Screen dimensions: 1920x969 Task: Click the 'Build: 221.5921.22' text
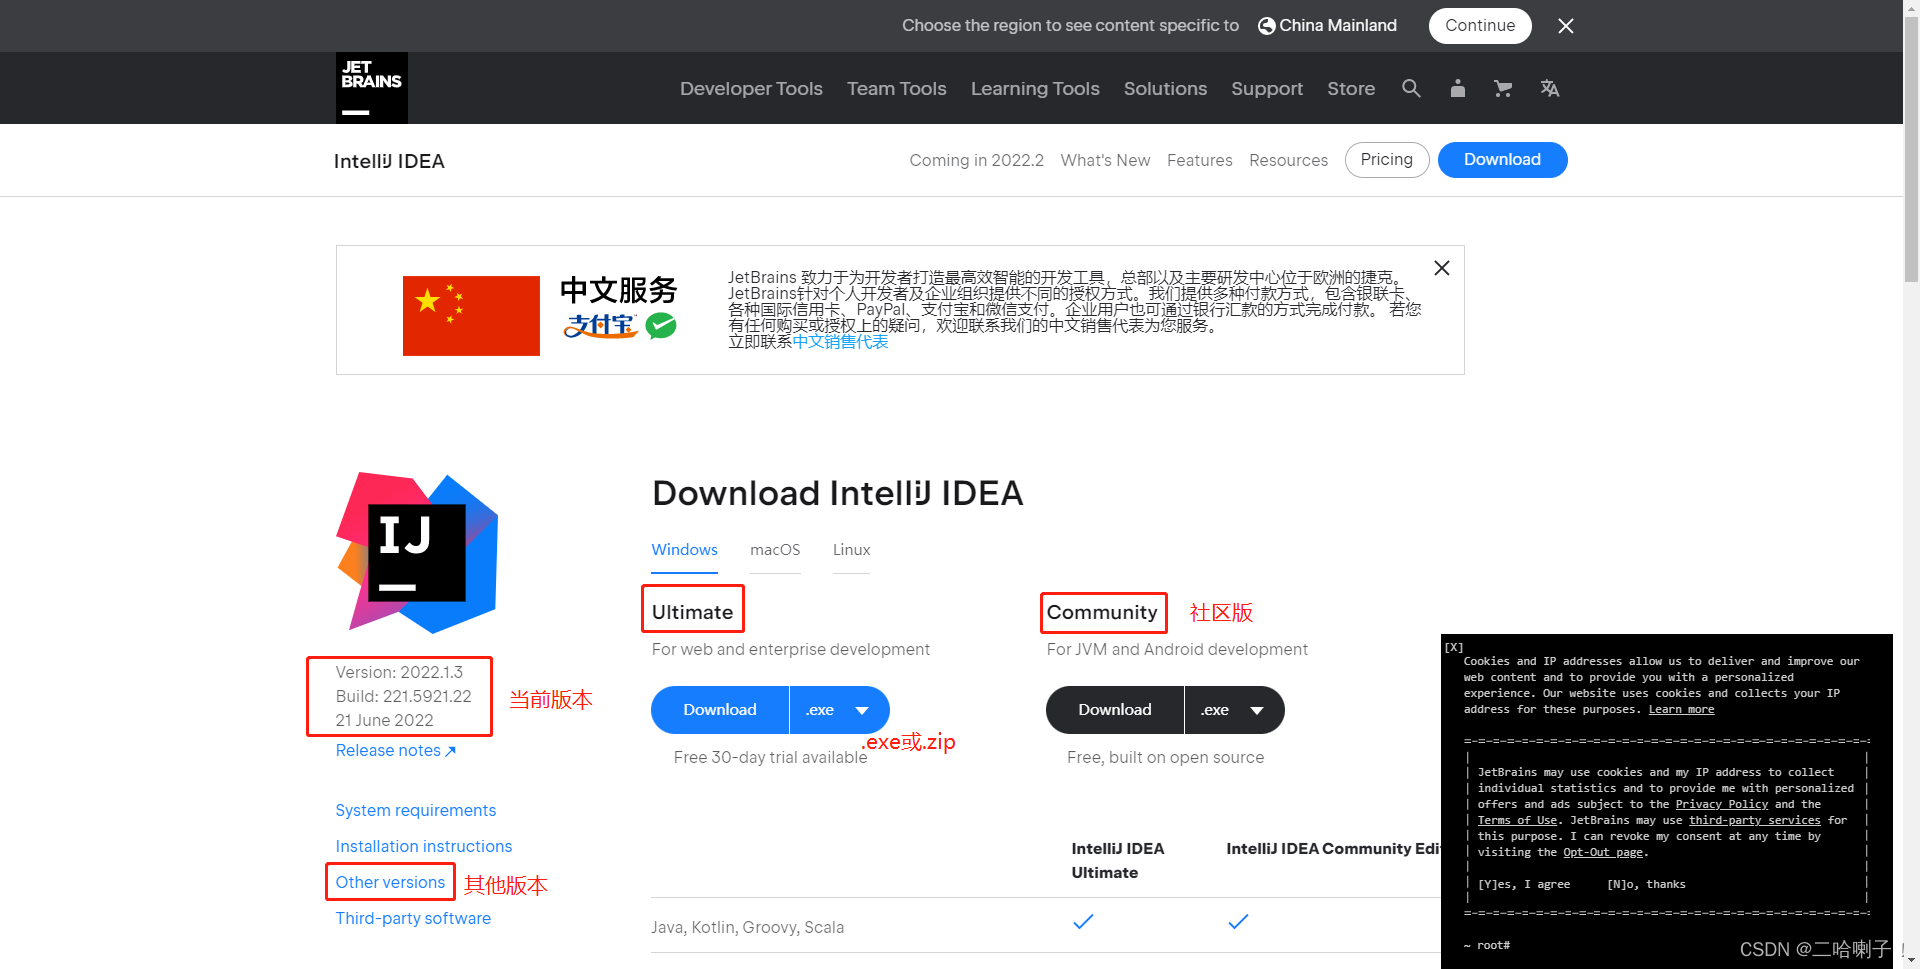(x=403, y=696)
